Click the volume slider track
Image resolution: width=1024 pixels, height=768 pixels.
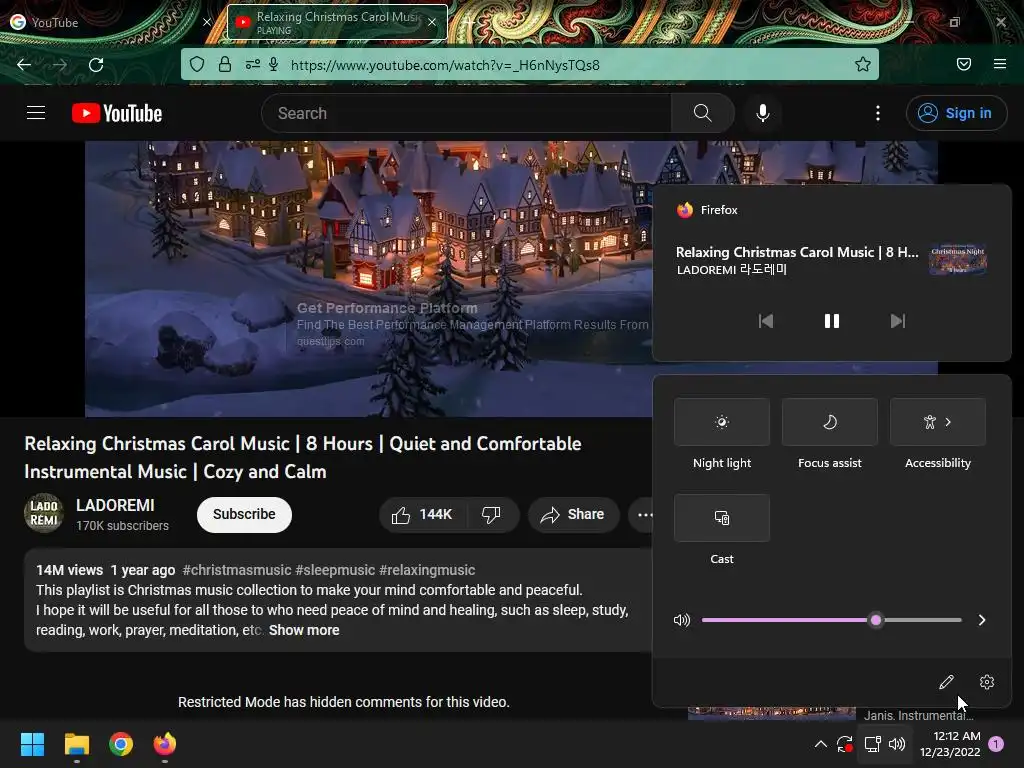coord(831,620)
